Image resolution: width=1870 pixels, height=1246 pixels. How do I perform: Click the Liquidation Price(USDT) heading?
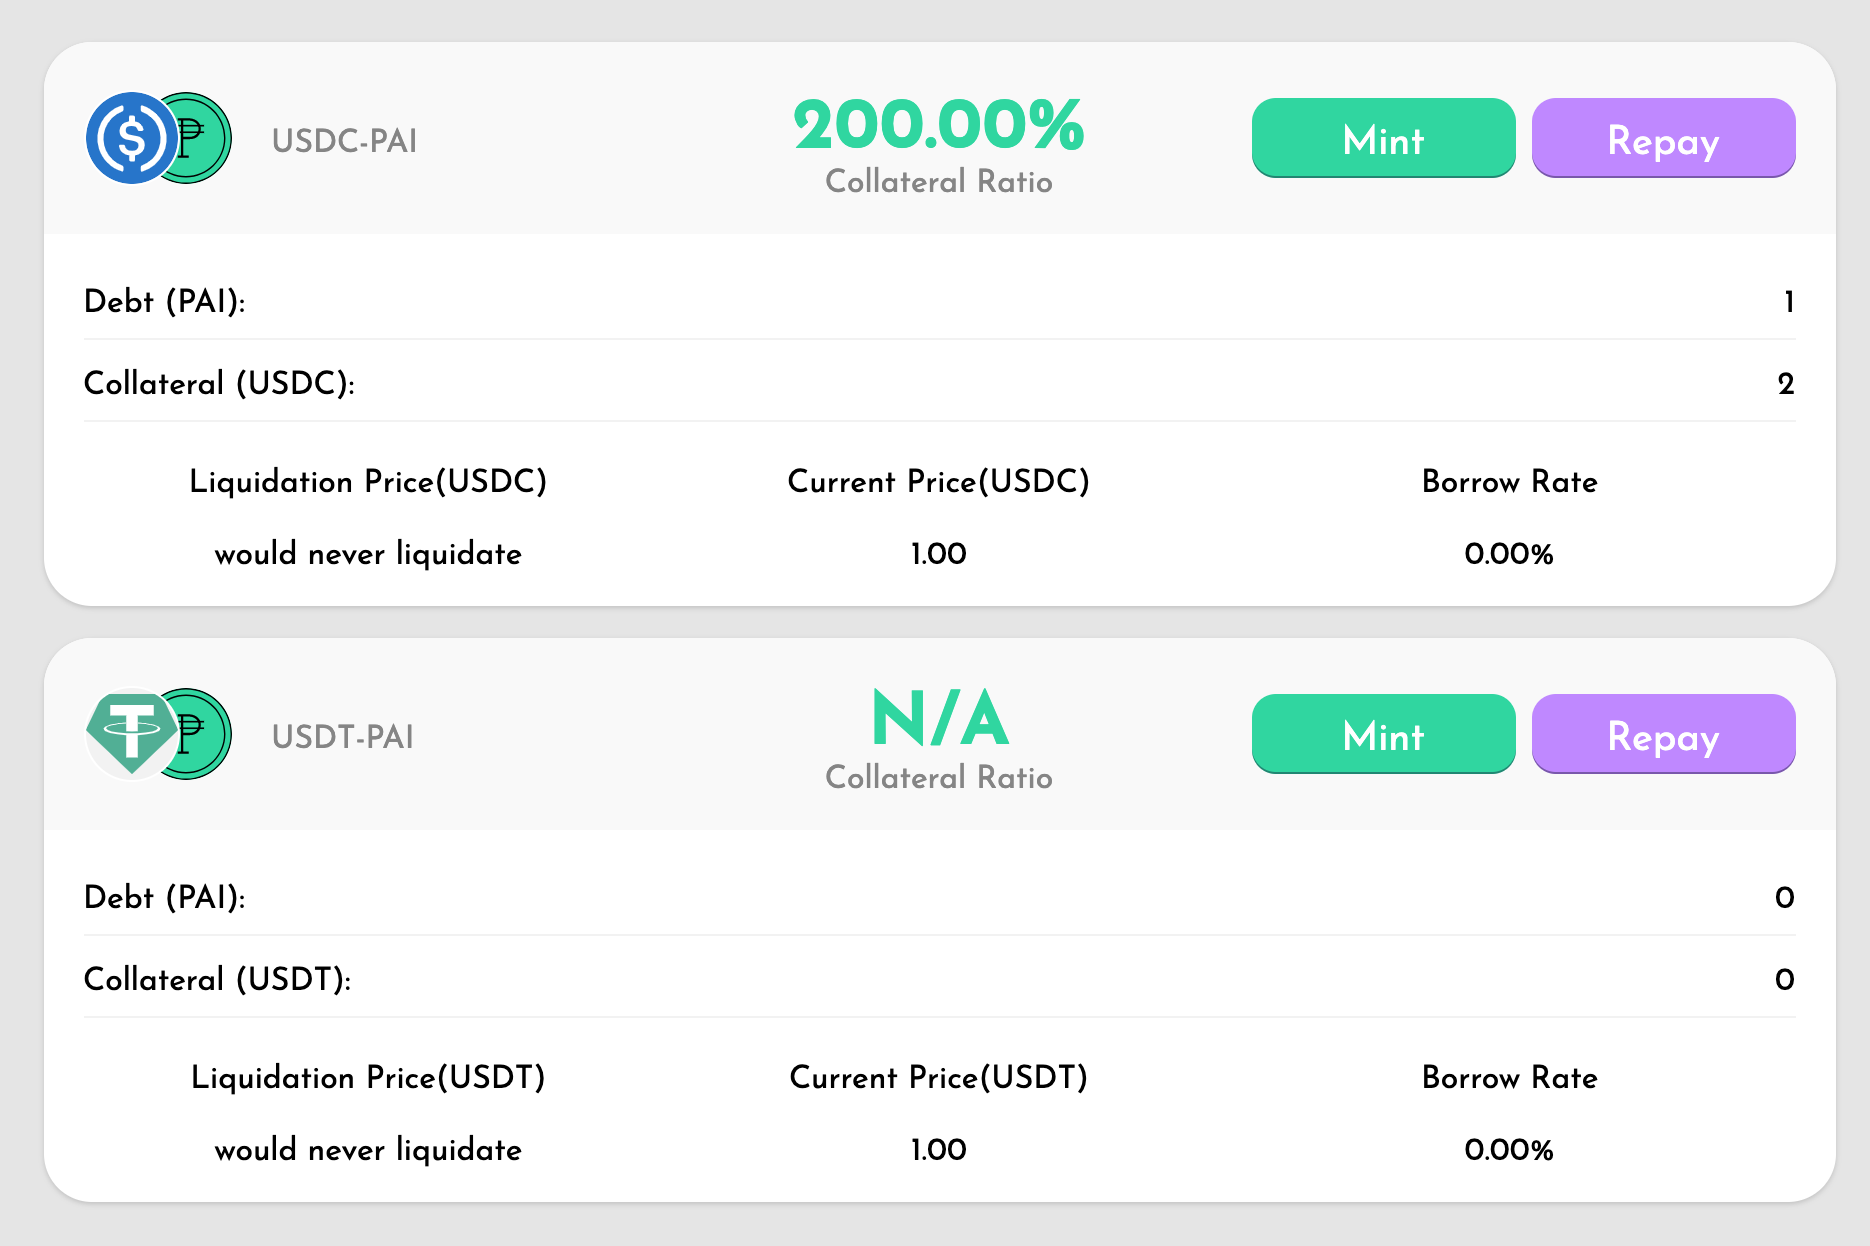(368, 1078)
